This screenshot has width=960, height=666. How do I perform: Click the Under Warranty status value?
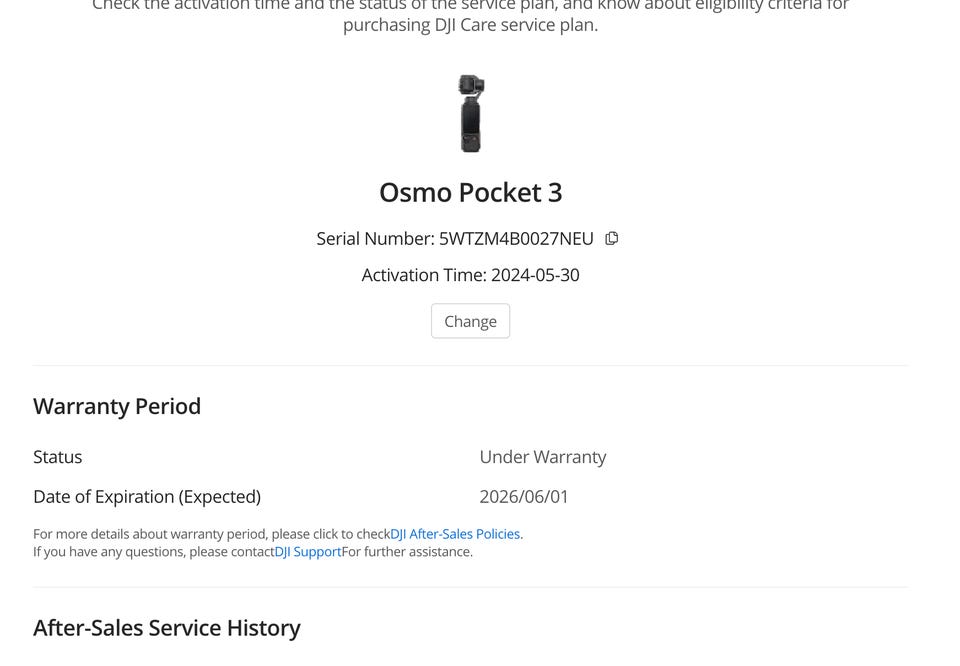[543, 457]
